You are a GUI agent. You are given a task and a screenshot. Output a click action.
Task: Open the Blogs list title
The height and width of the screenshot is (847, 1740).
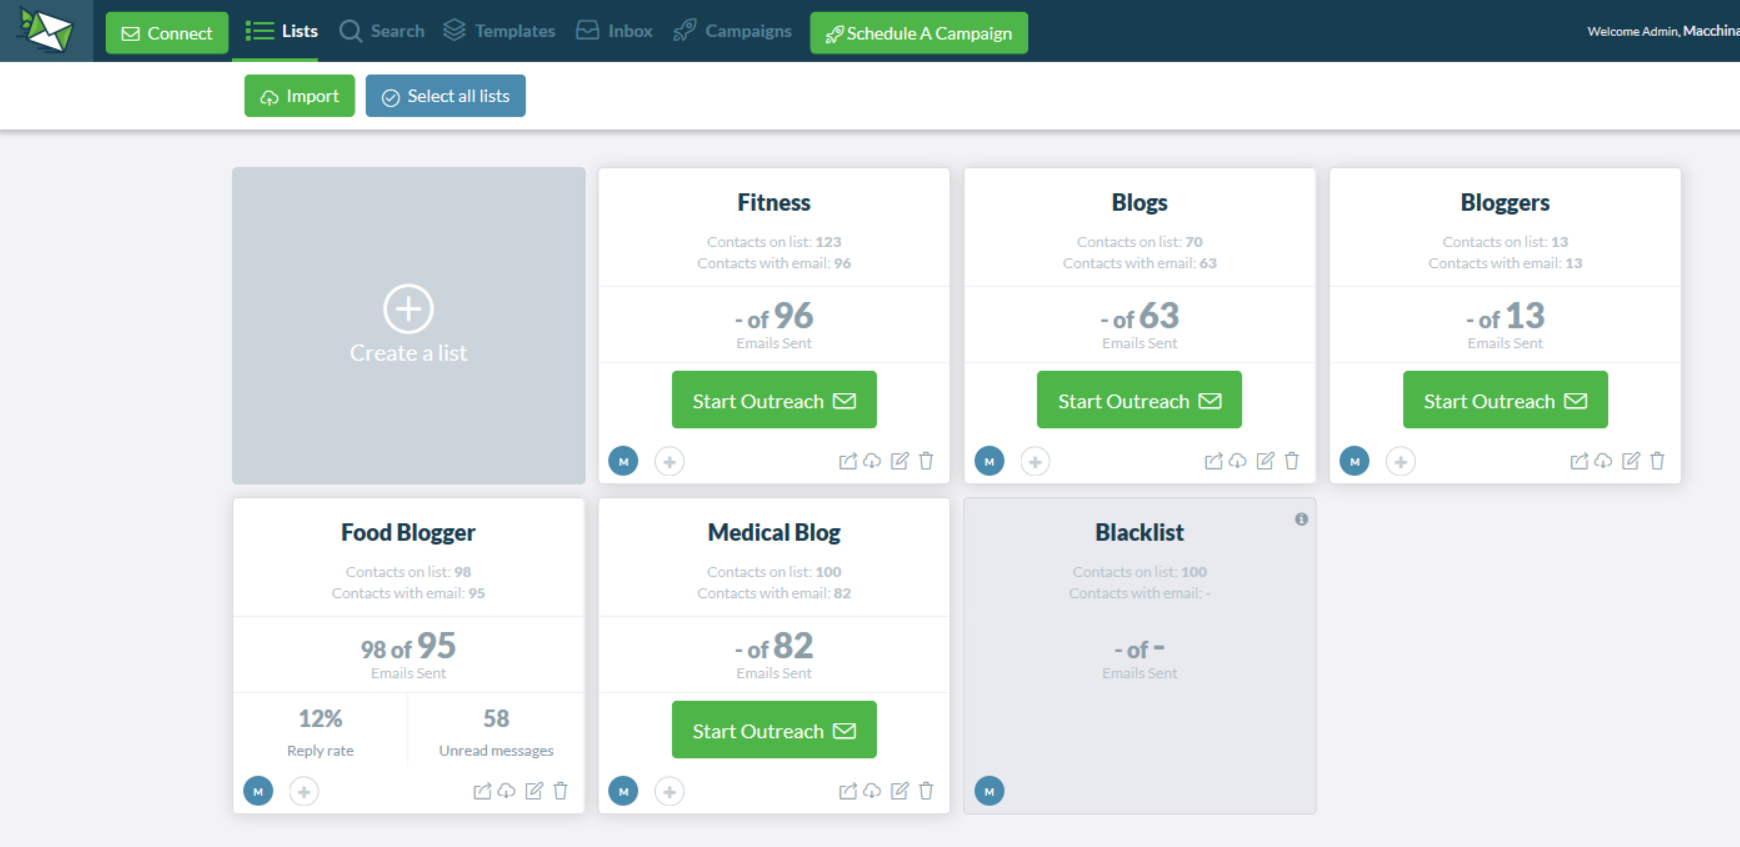pos(1139,202)
